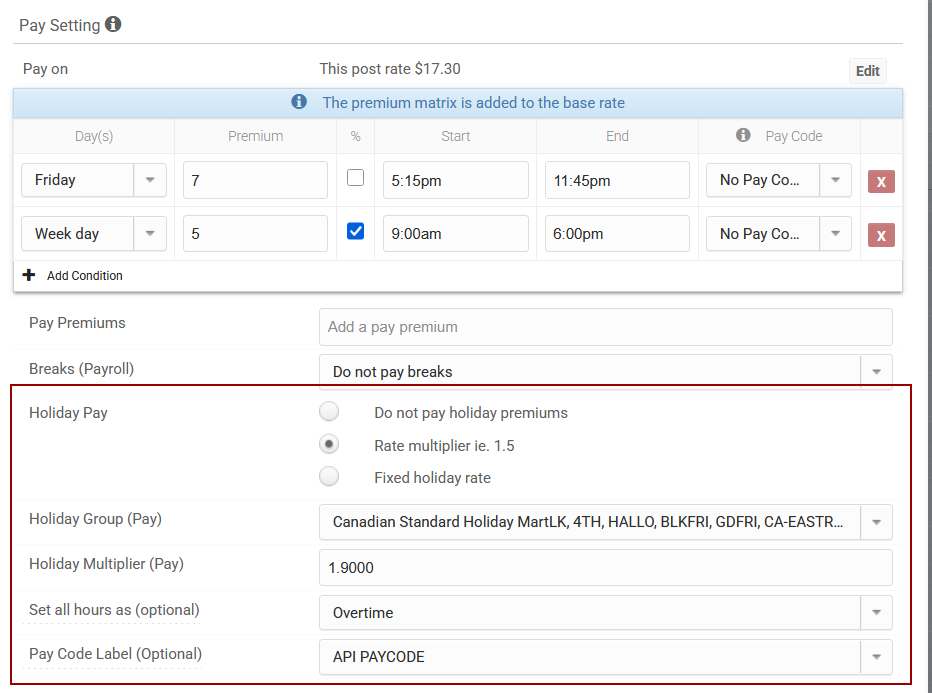Click the Holiday Multiplier field showing 1.9000
932x693 pixels.
606,568
